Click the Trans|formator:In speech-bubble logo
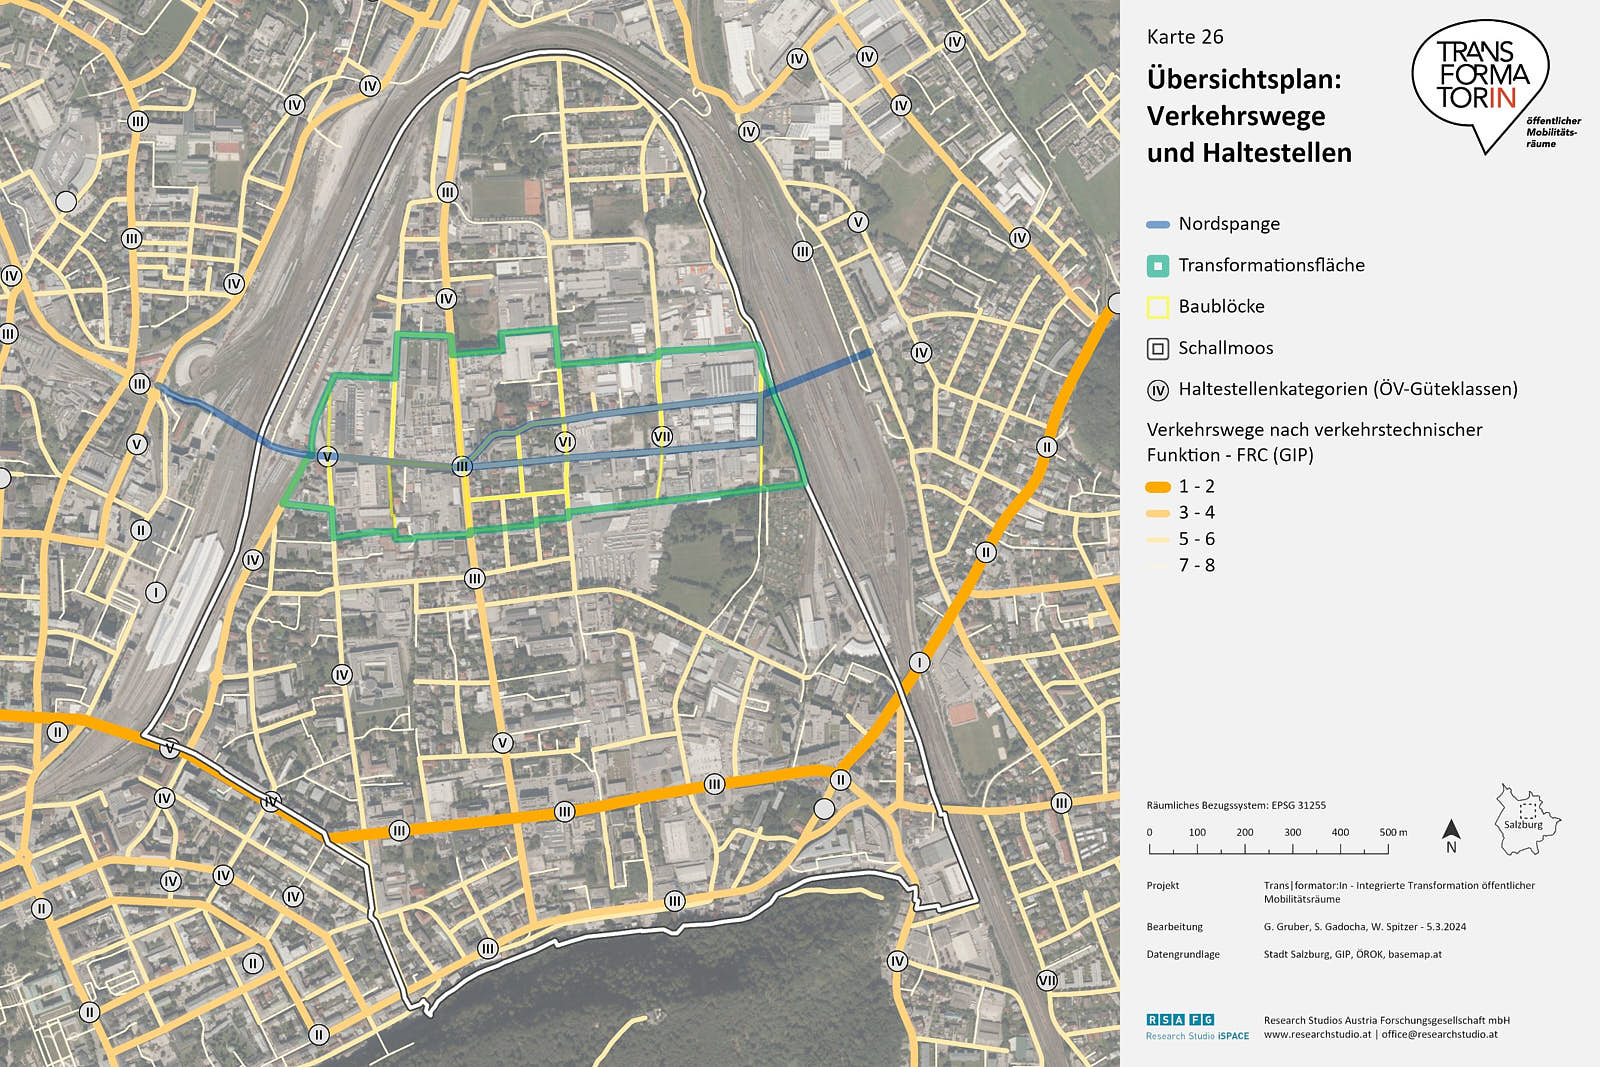The height and width of the screenshot is (1067, 1600). coord(1480,86)
